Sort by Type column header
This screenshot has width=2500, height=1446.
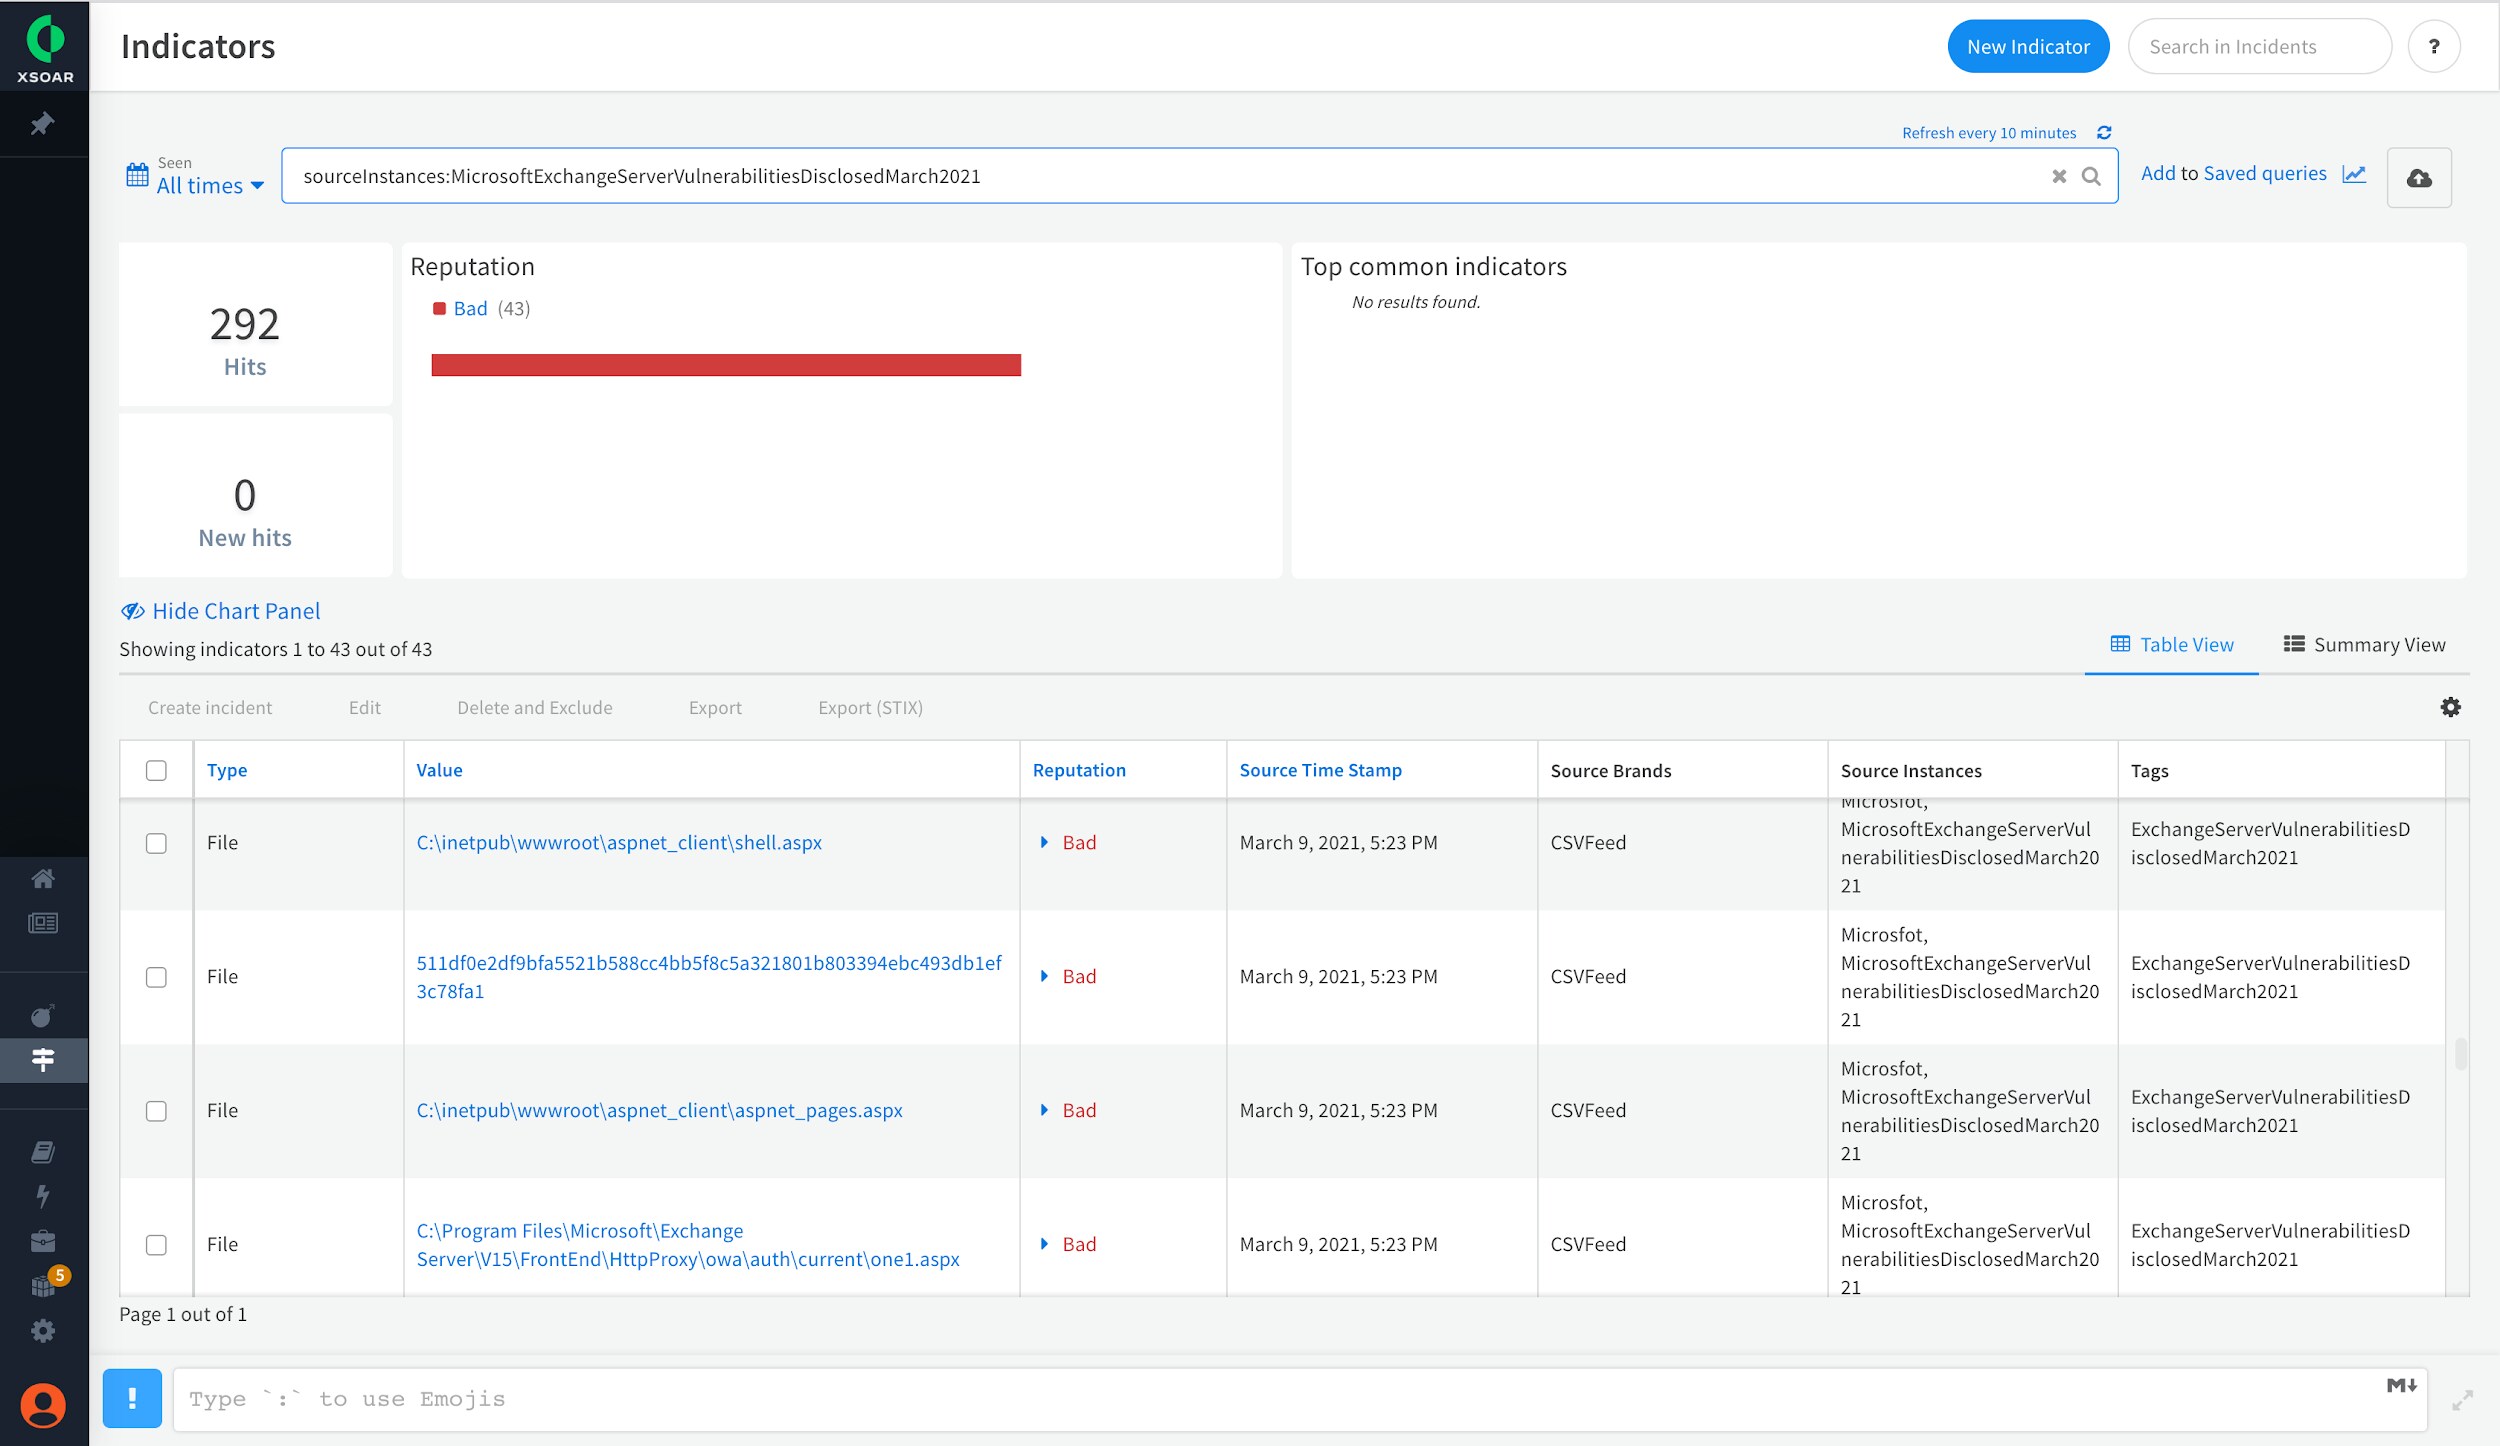click(x=227, y=770)
